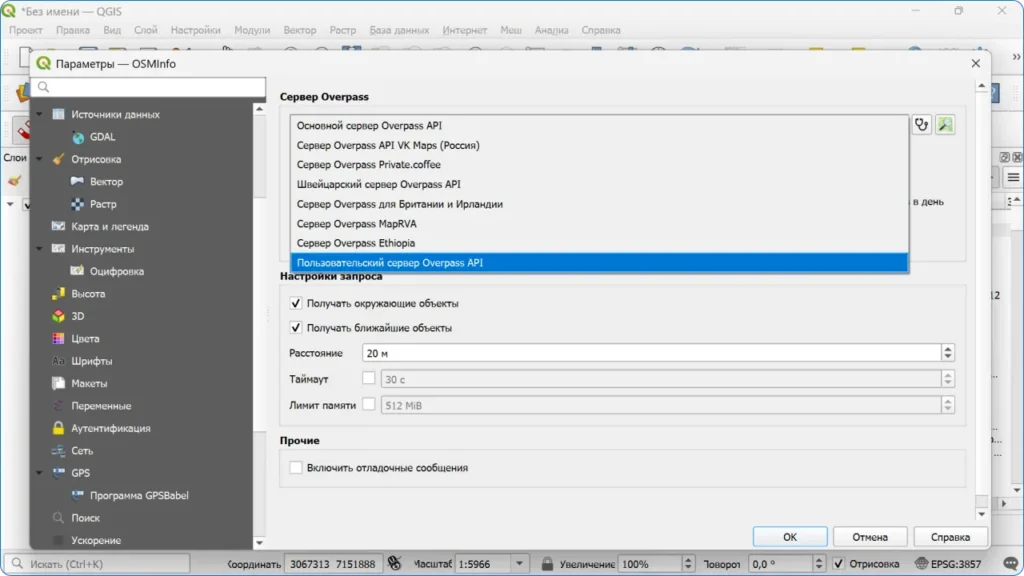Open the 3D settings icon

tap(58, 315)
